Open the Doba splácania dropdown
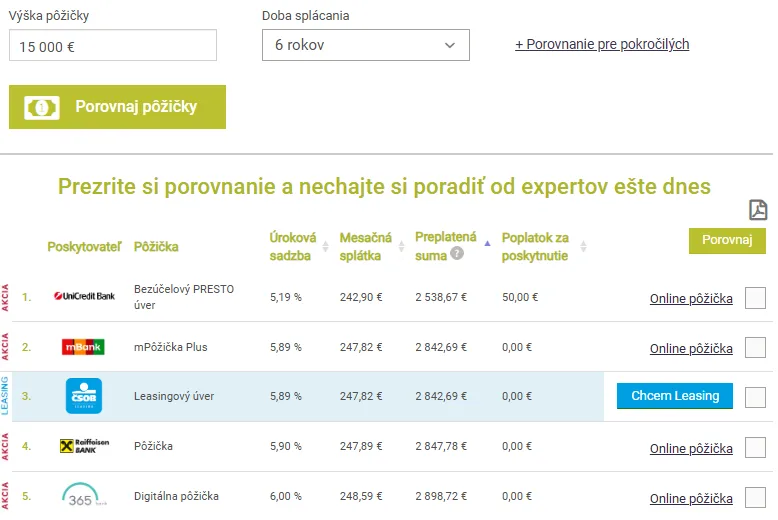 [366, 45]
